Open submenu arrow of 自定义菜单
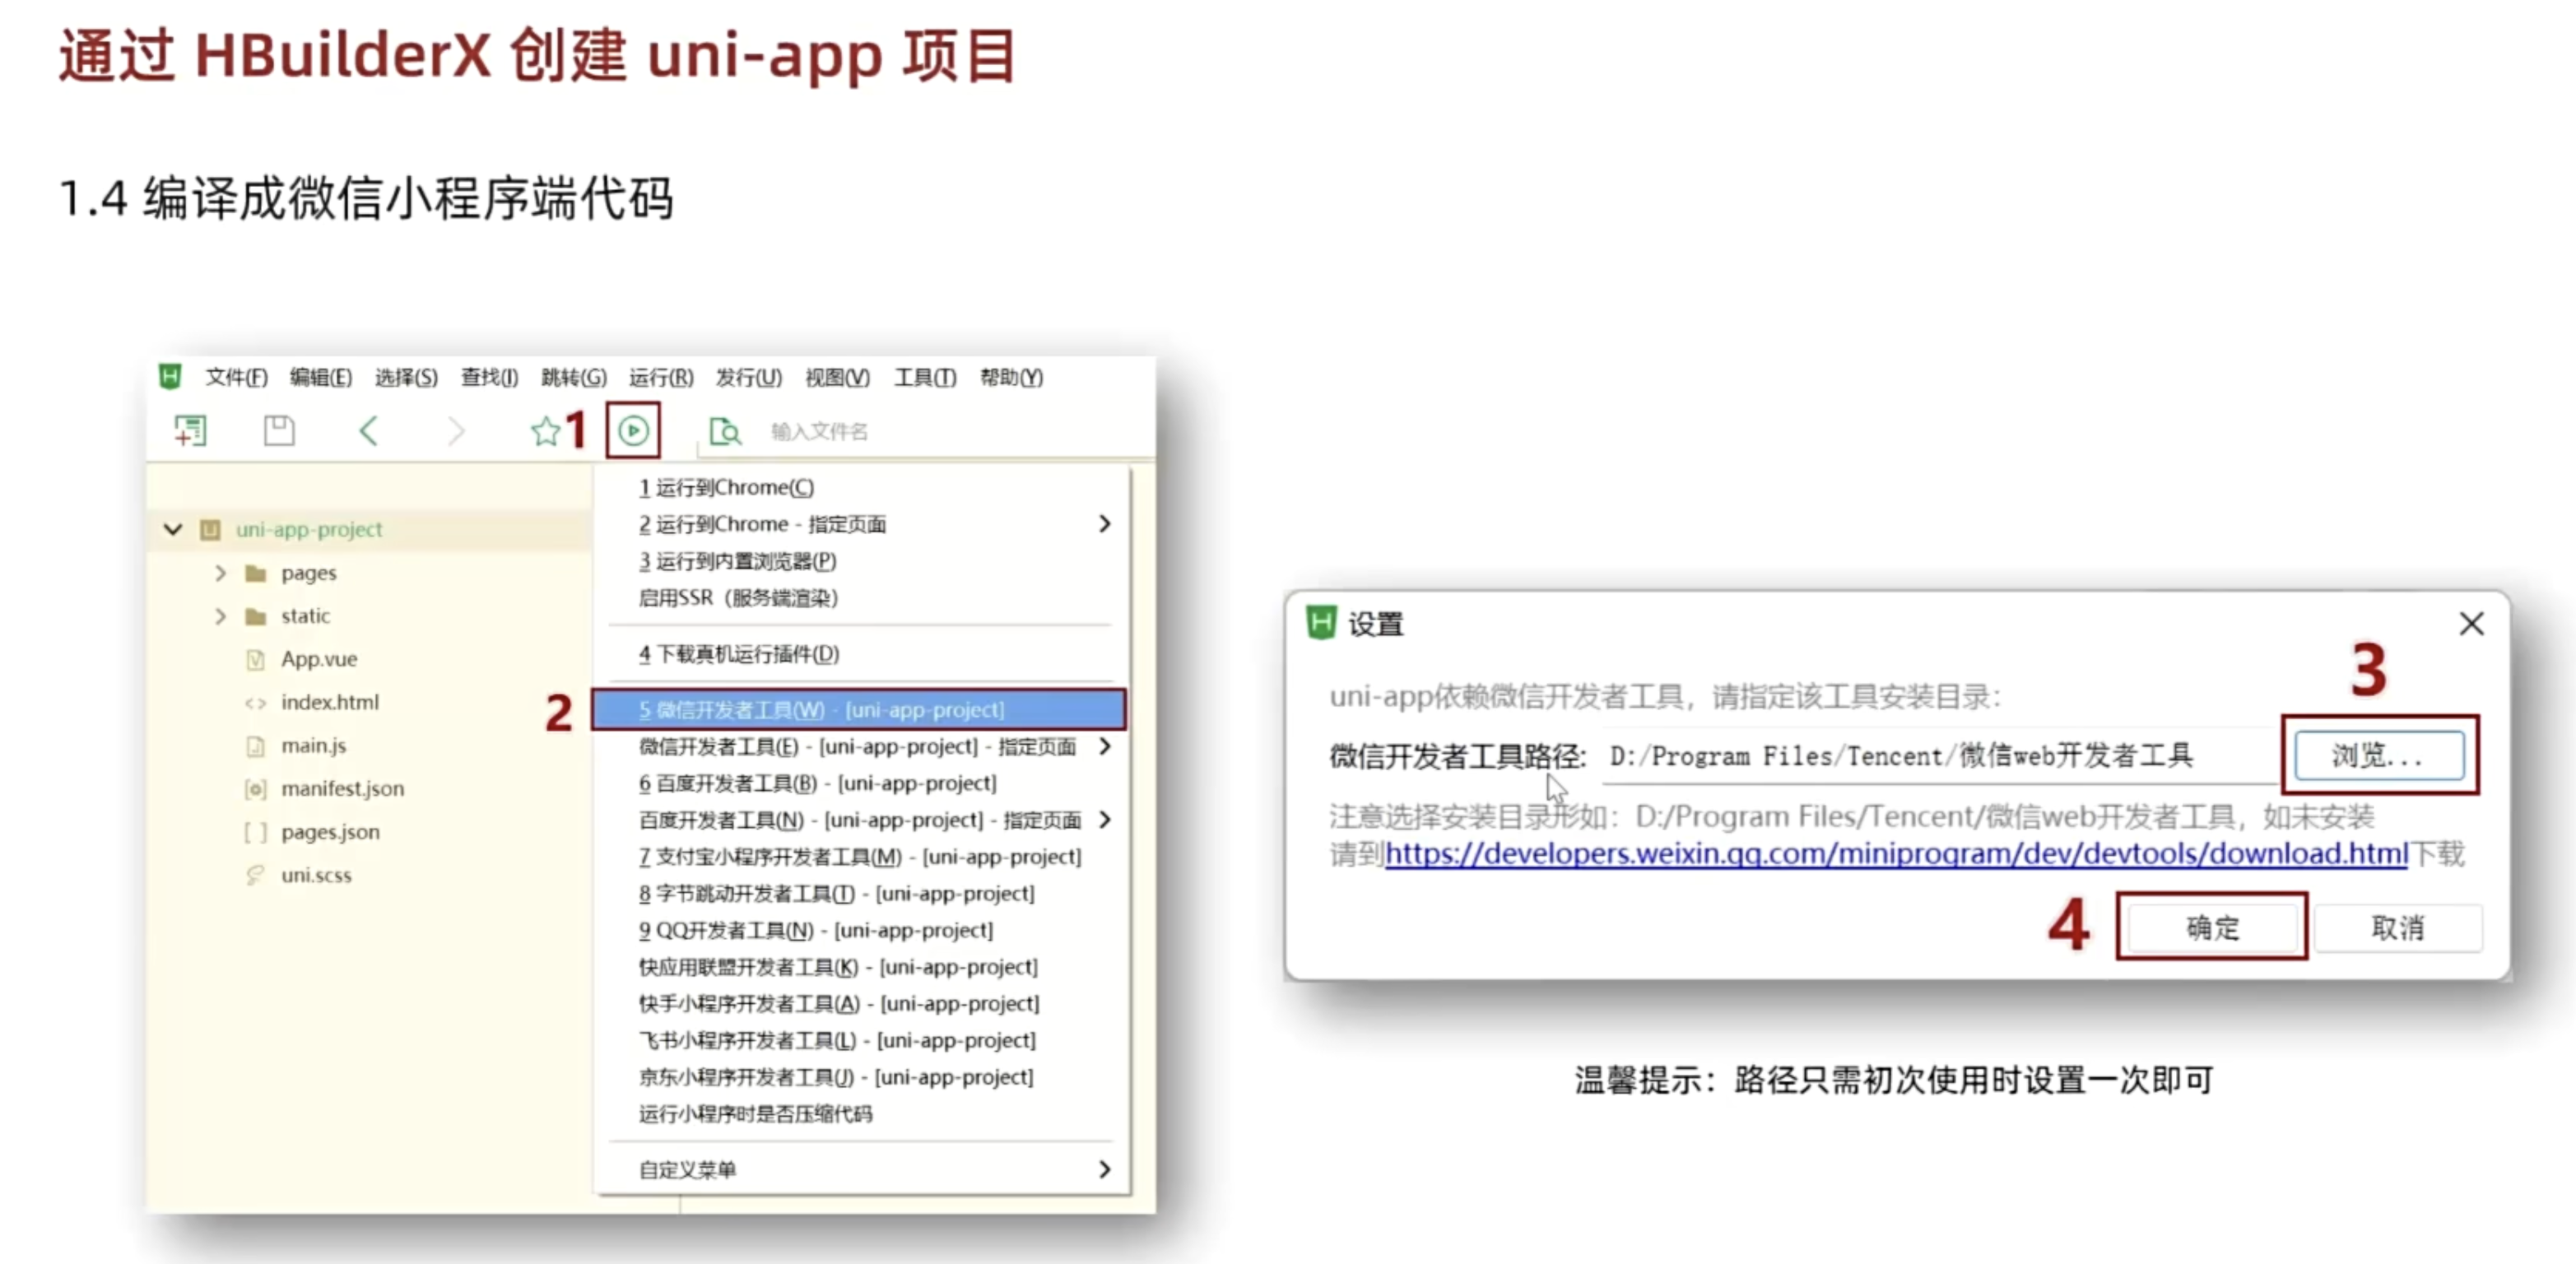The image size is (2576, 1264). pos(1104,1169)
